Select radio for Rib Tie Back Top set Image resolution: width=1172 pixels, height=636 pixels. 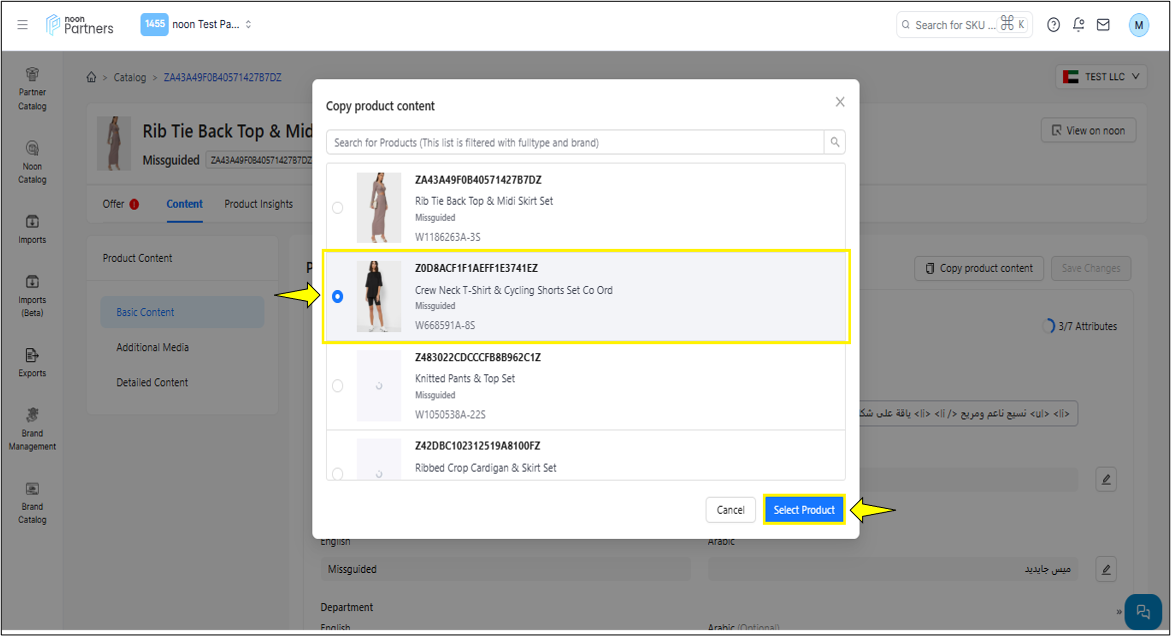pos(337,208)
